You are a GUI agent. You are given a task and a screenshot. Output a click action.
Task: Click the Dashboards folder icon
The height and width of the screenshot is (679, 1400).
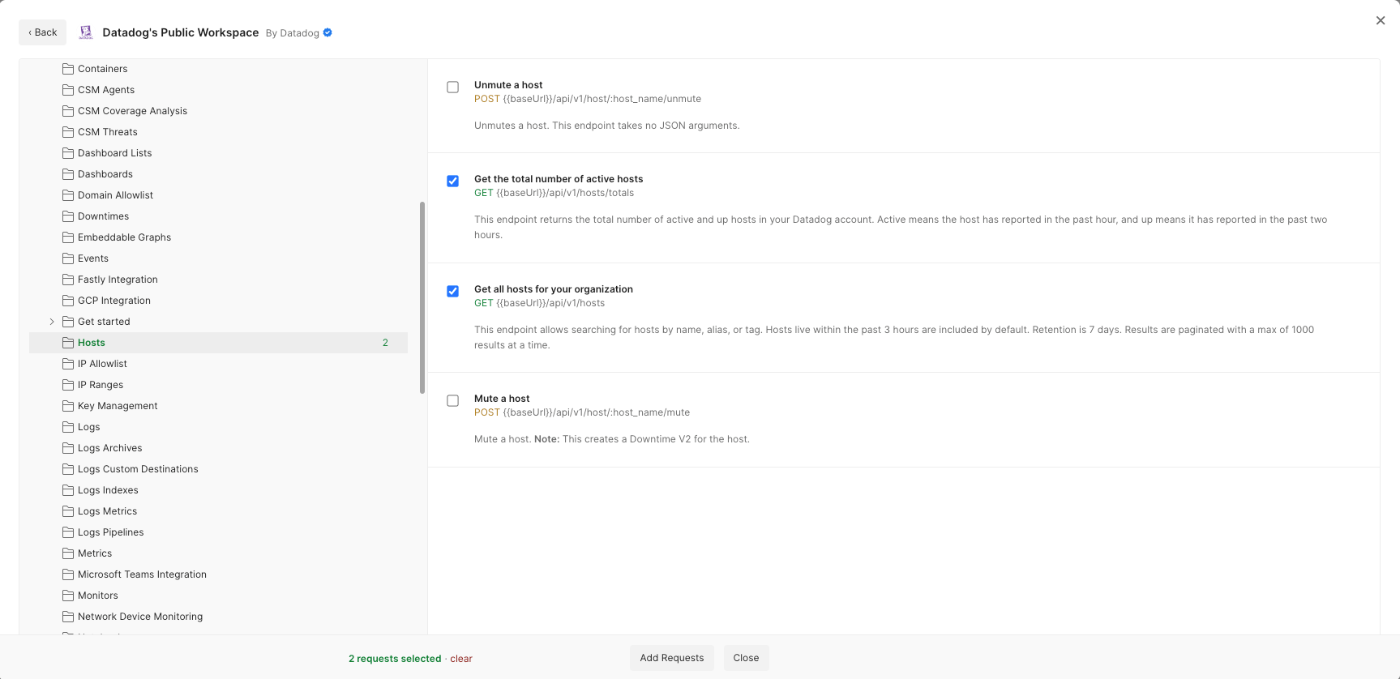(68, 174)
